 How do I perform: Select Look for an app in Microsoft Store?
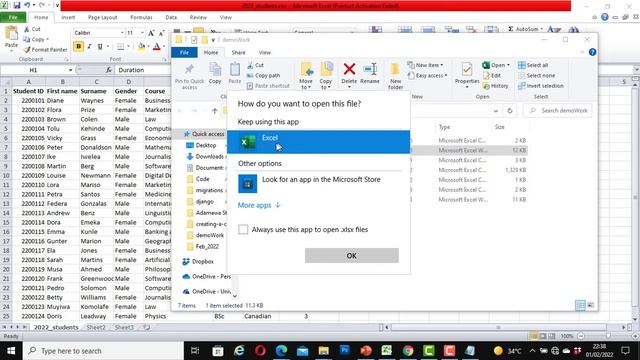[x=318, y=183]
